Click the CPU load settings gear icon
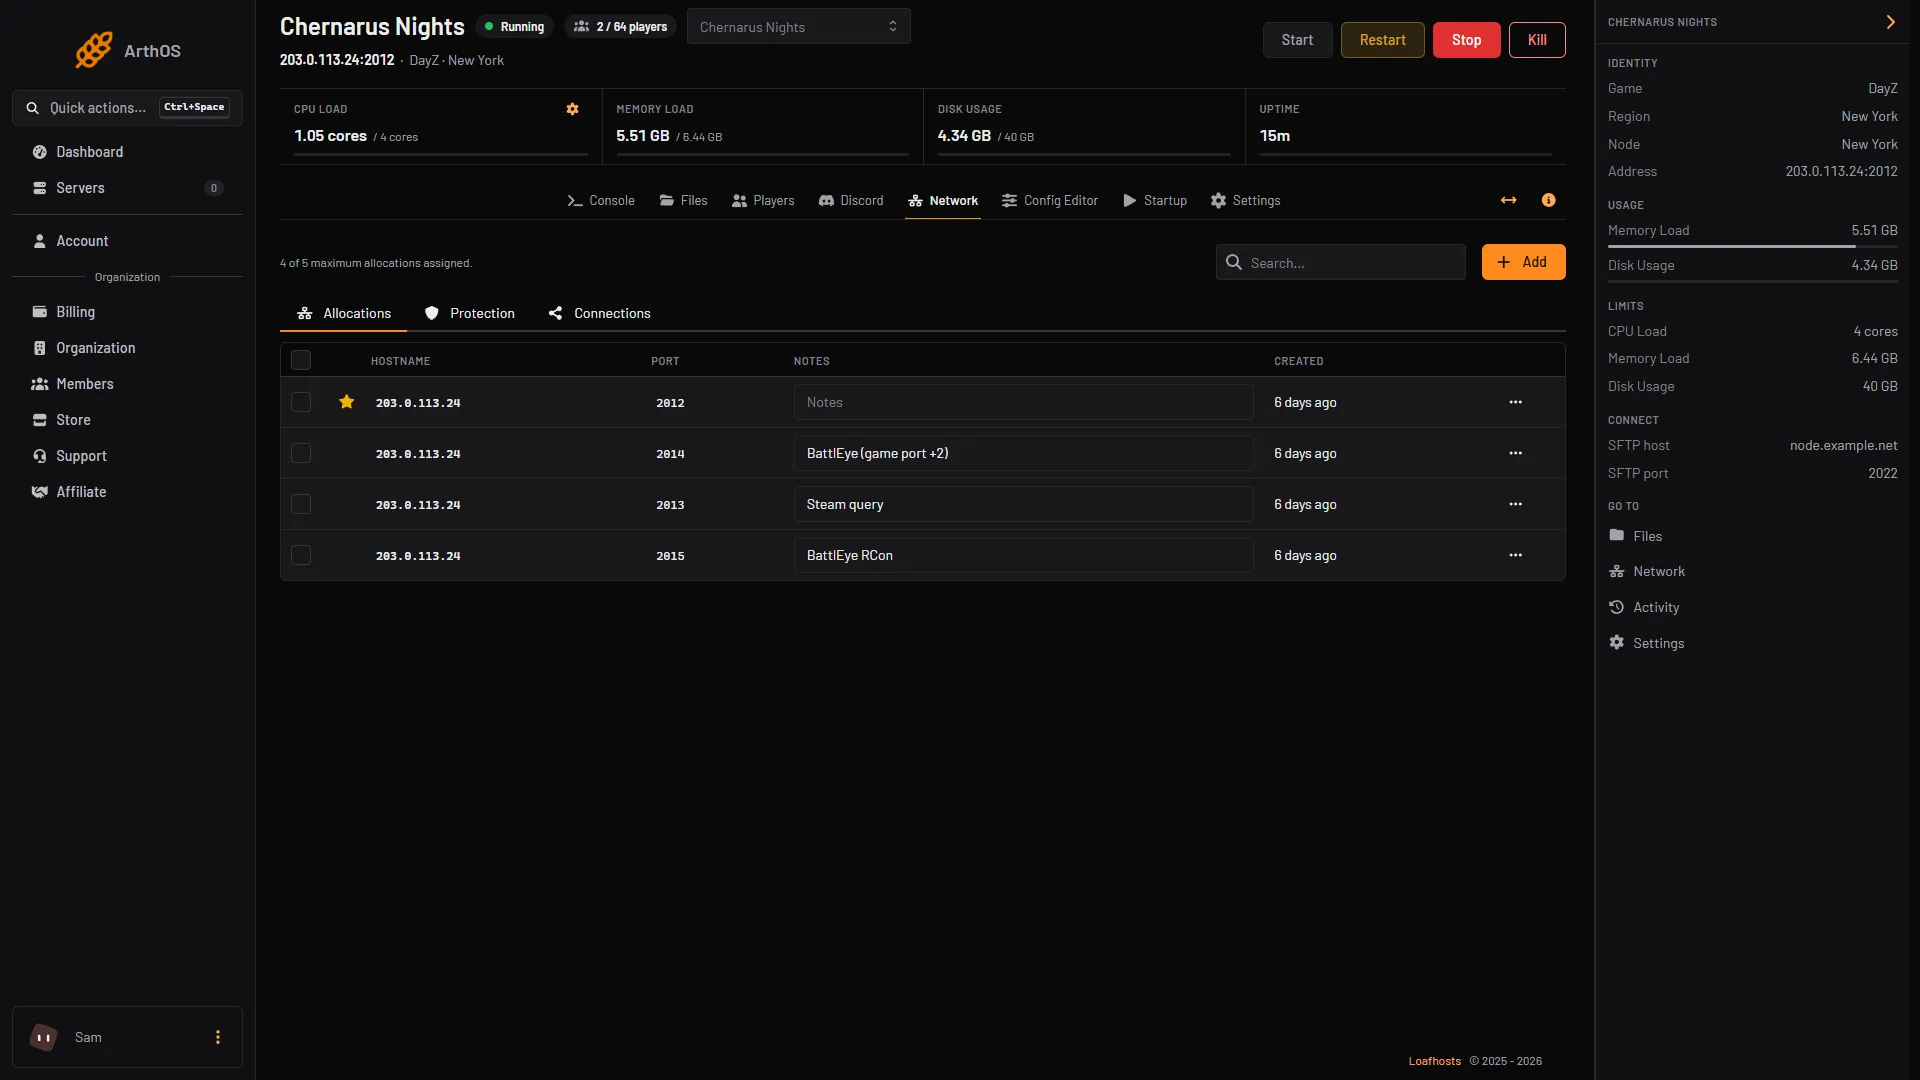 click(x=572, y=109)
